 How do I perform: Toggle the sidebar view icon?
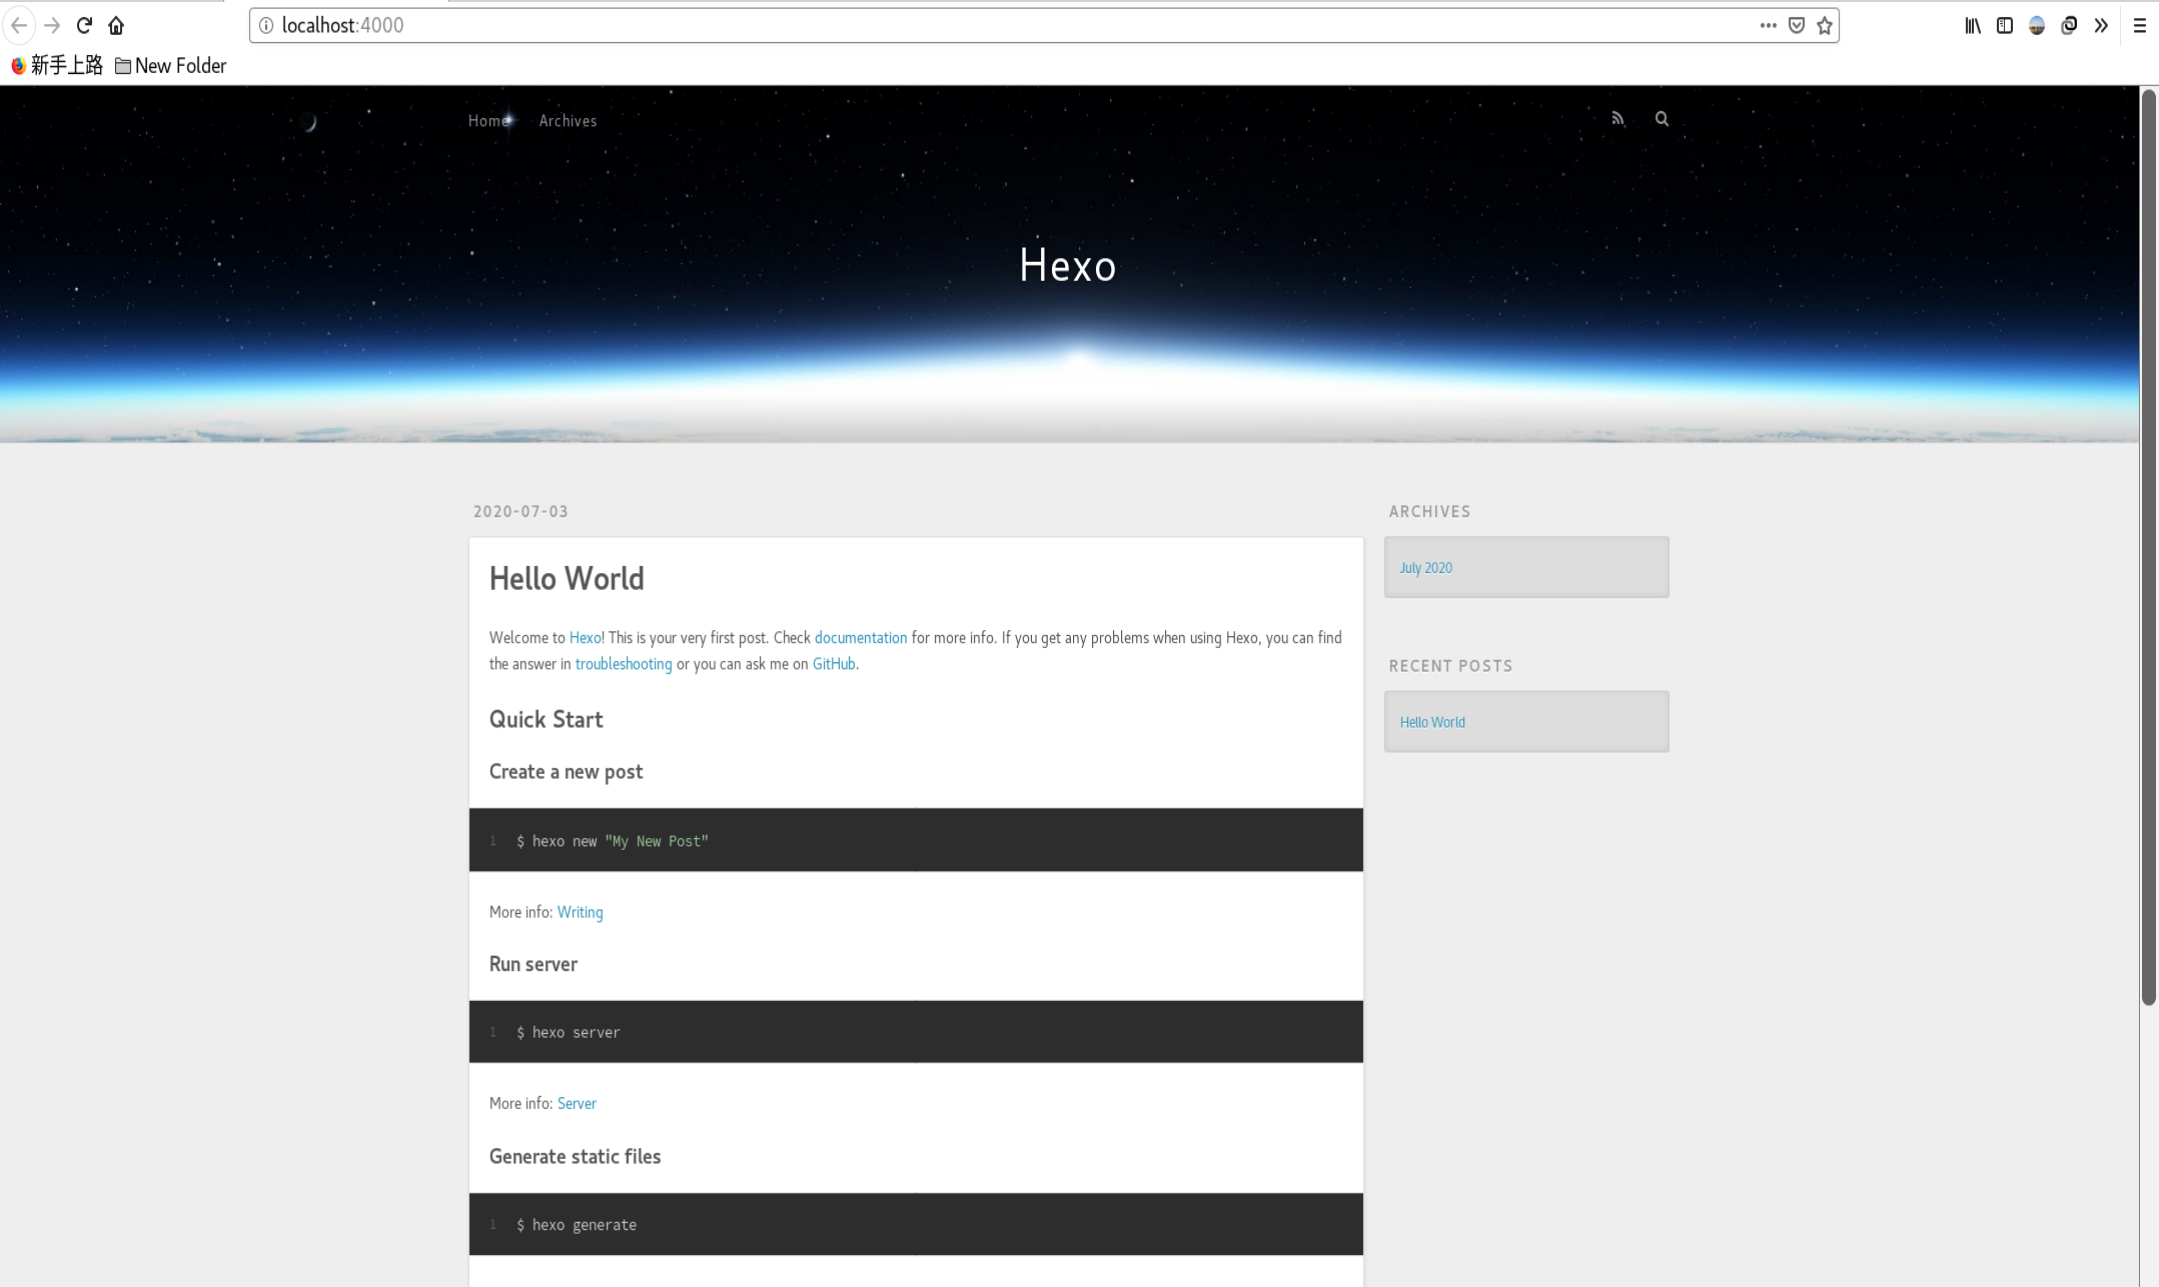(2004, 26)
